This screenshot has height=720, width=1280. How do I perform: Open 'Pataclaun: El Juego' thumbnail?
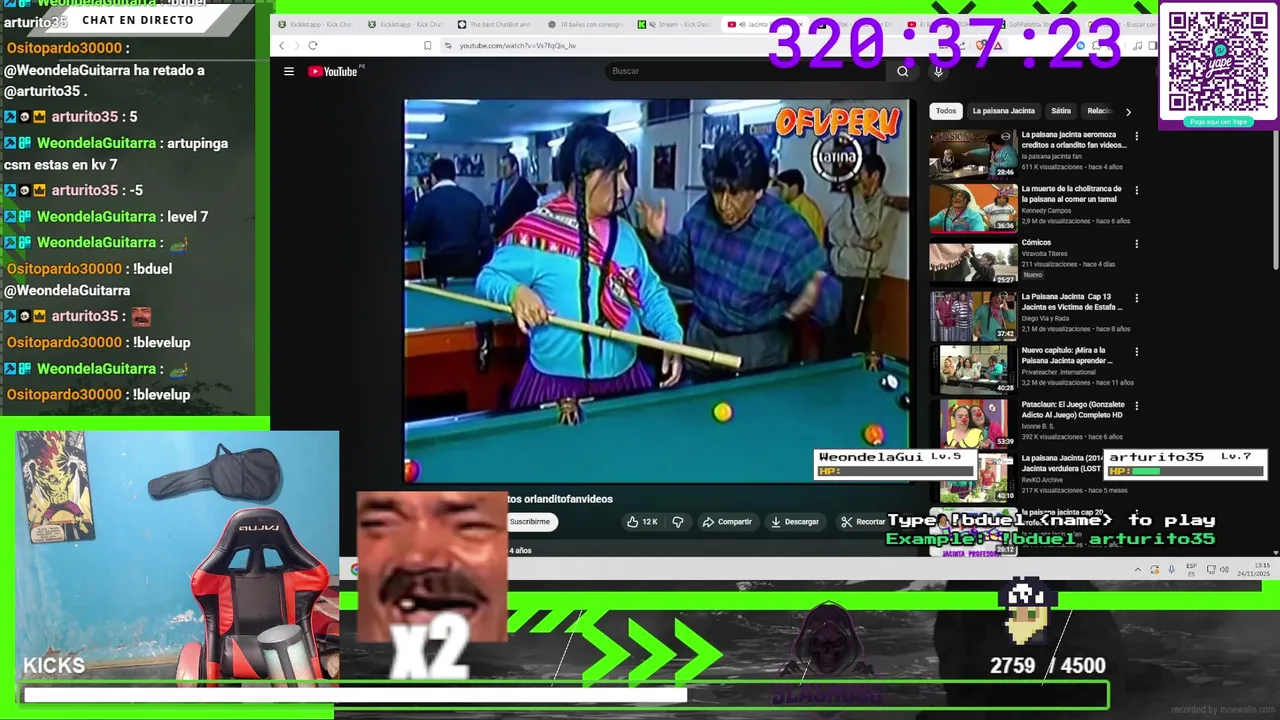(973, 423)
